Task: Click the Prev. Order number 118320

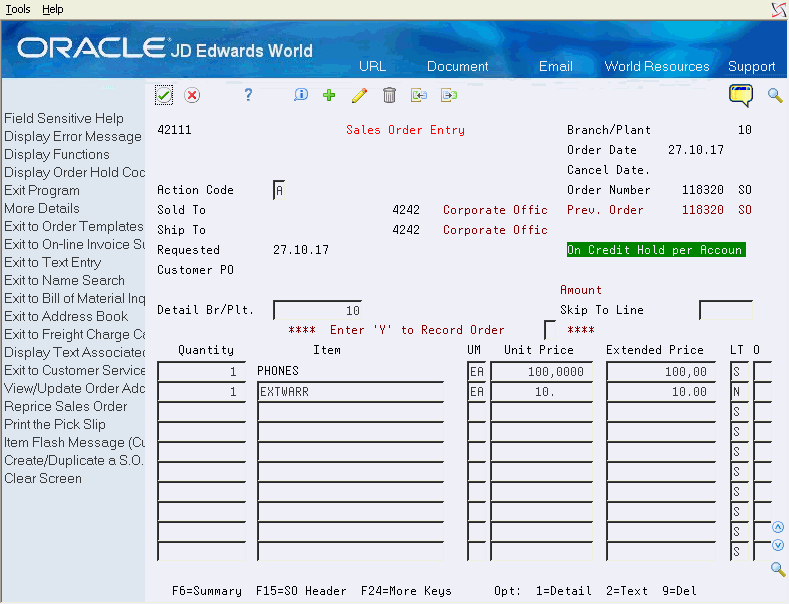Action: (x=702, y=210)
